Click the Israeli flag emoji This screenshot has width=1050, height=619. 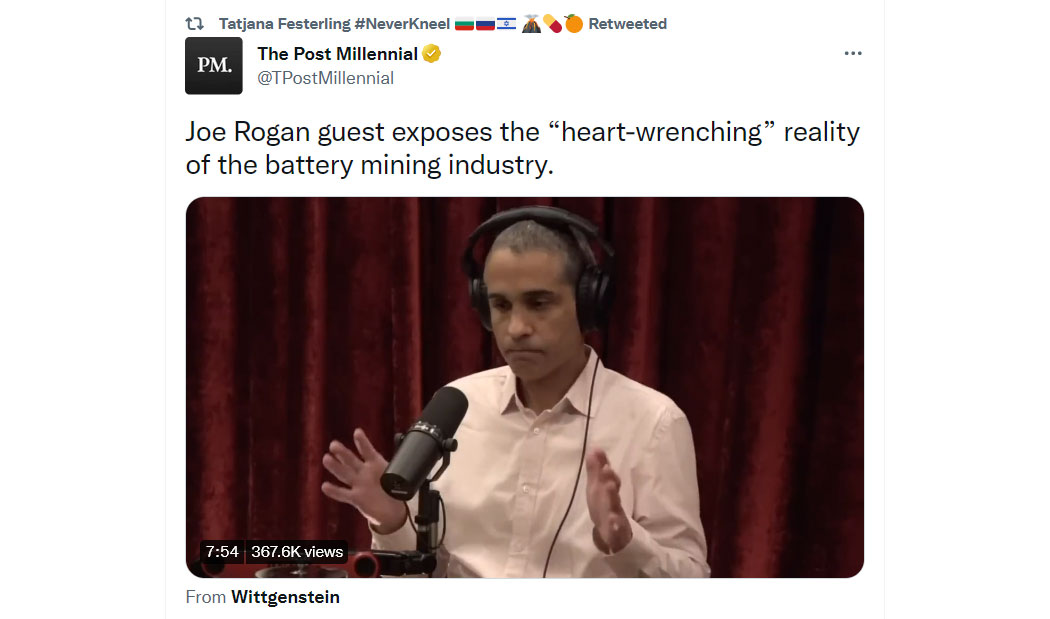point(506,24)
